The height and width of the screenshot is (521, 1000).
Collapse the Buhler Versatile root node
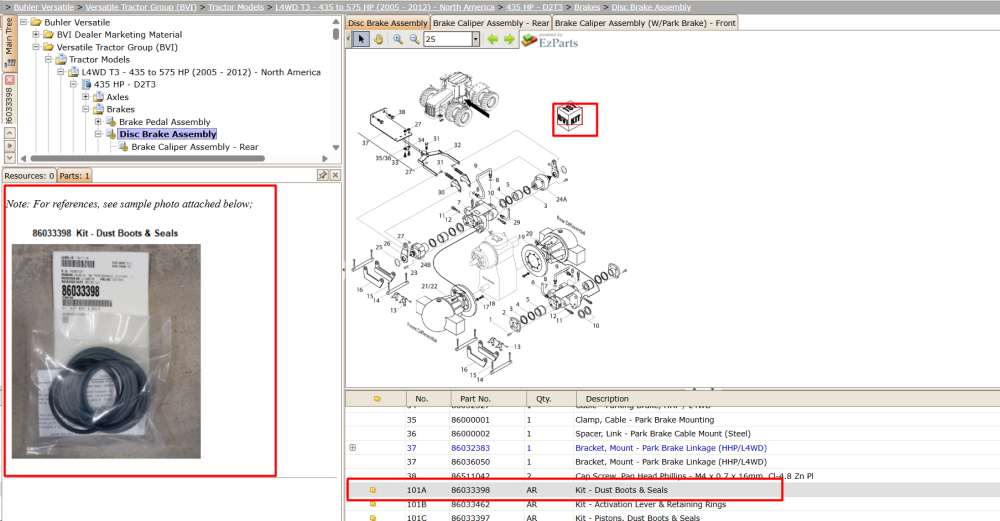pyautogui.click(x=24, y=22)
